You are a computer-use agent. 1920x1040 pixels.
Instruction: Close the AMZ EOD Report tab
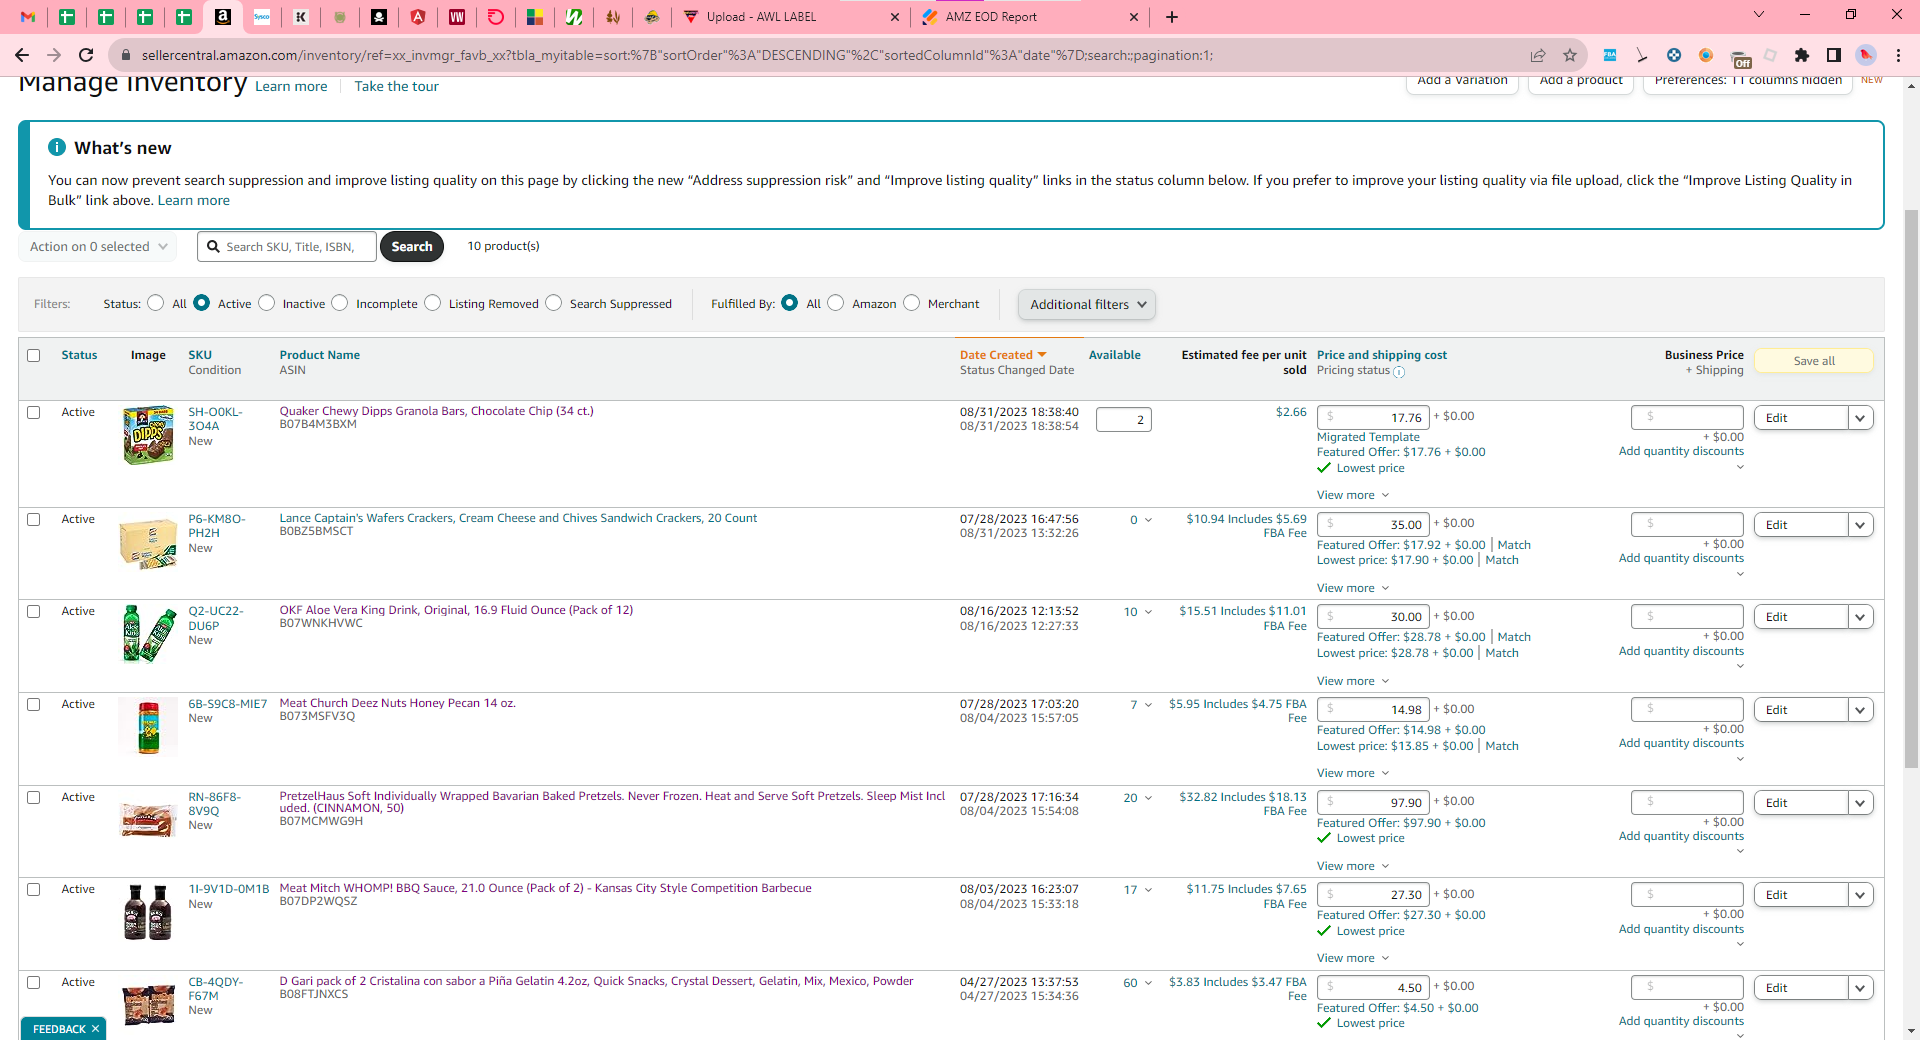(1133, 17)
